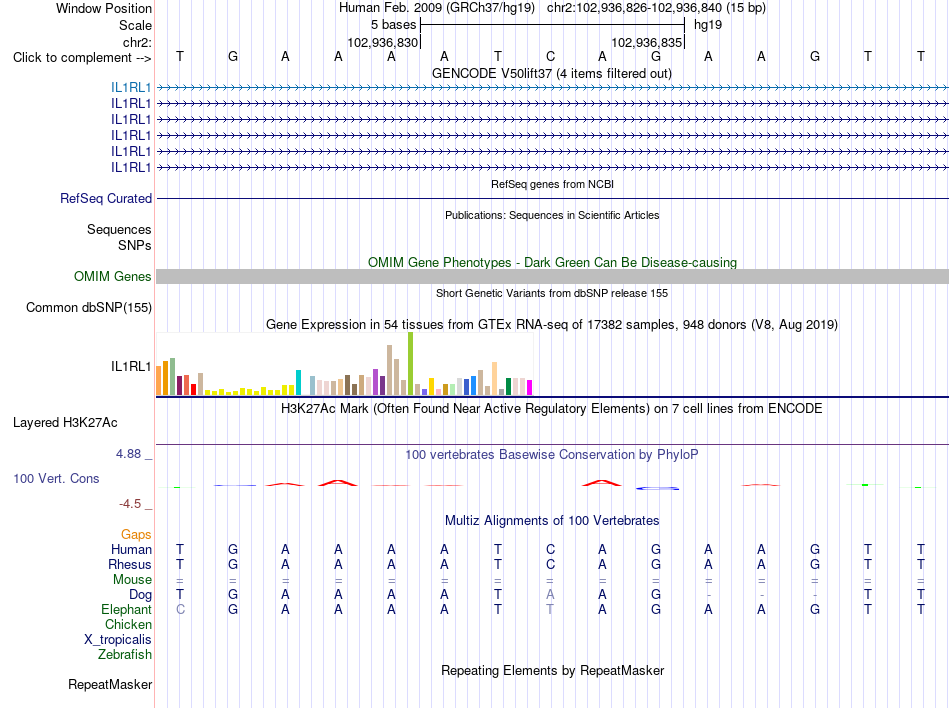Image resolution: width=950 pixels, height=708 pixels.
Task: Select the X_tropicalis alignment row label
Action: 118,640
